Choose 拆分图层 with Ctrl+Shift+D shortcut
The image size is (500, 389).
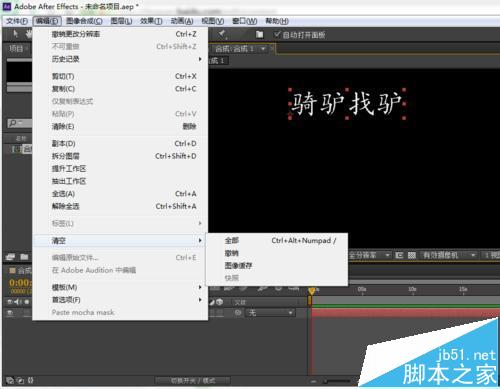120,156
